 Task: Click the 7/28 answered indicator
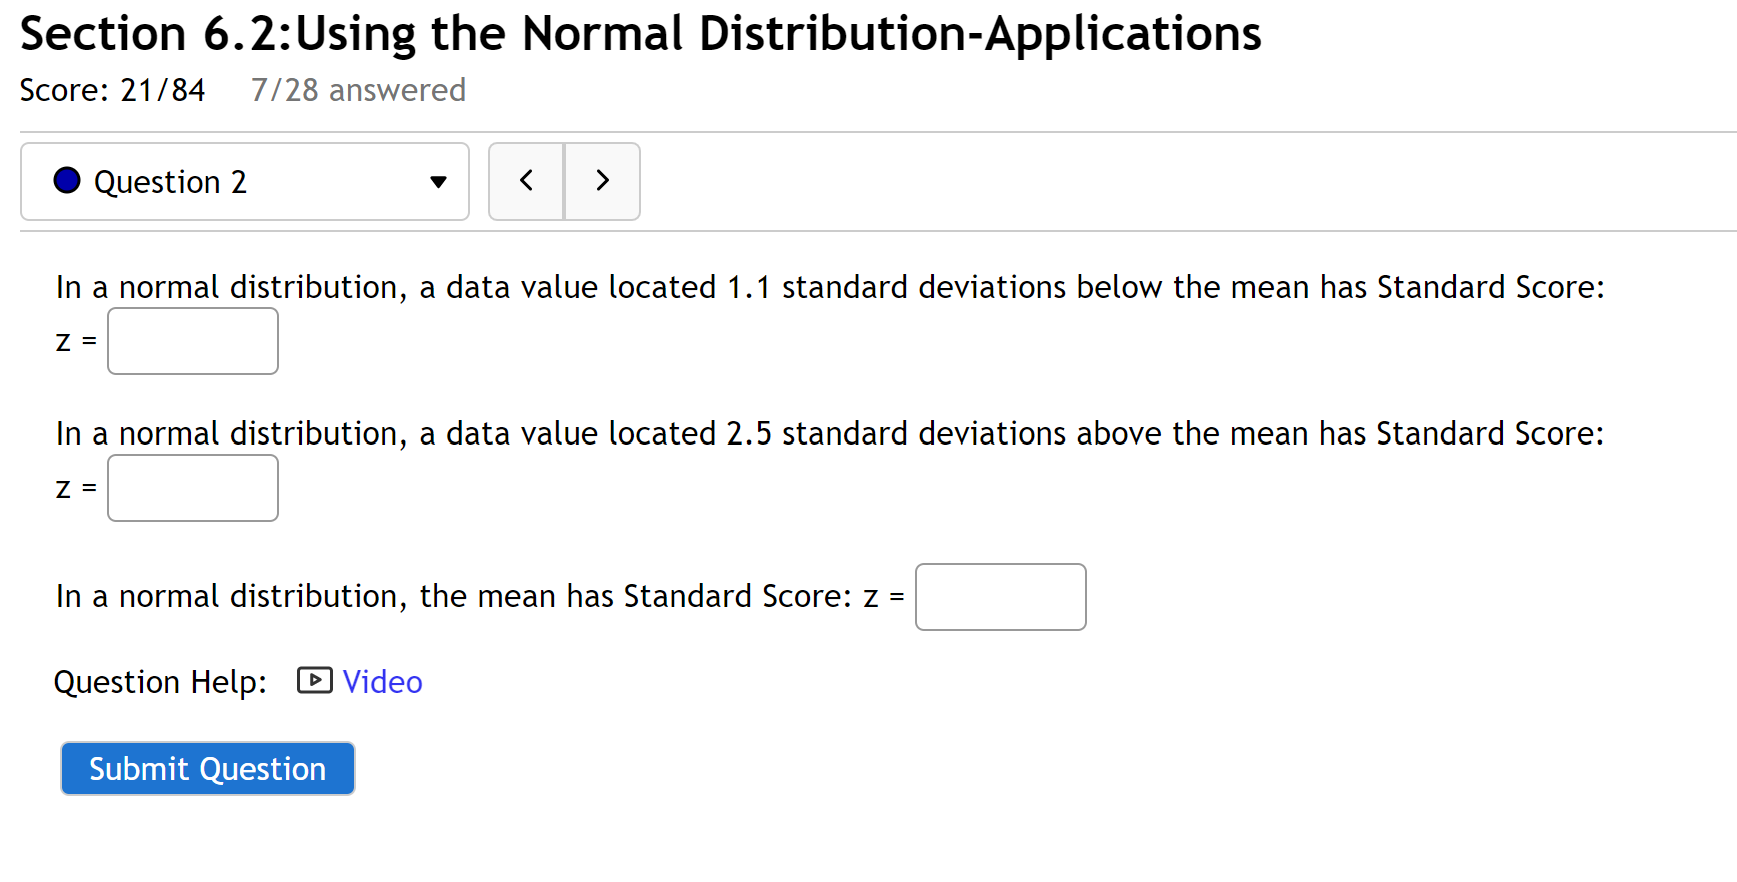click(x=357, y=90)
